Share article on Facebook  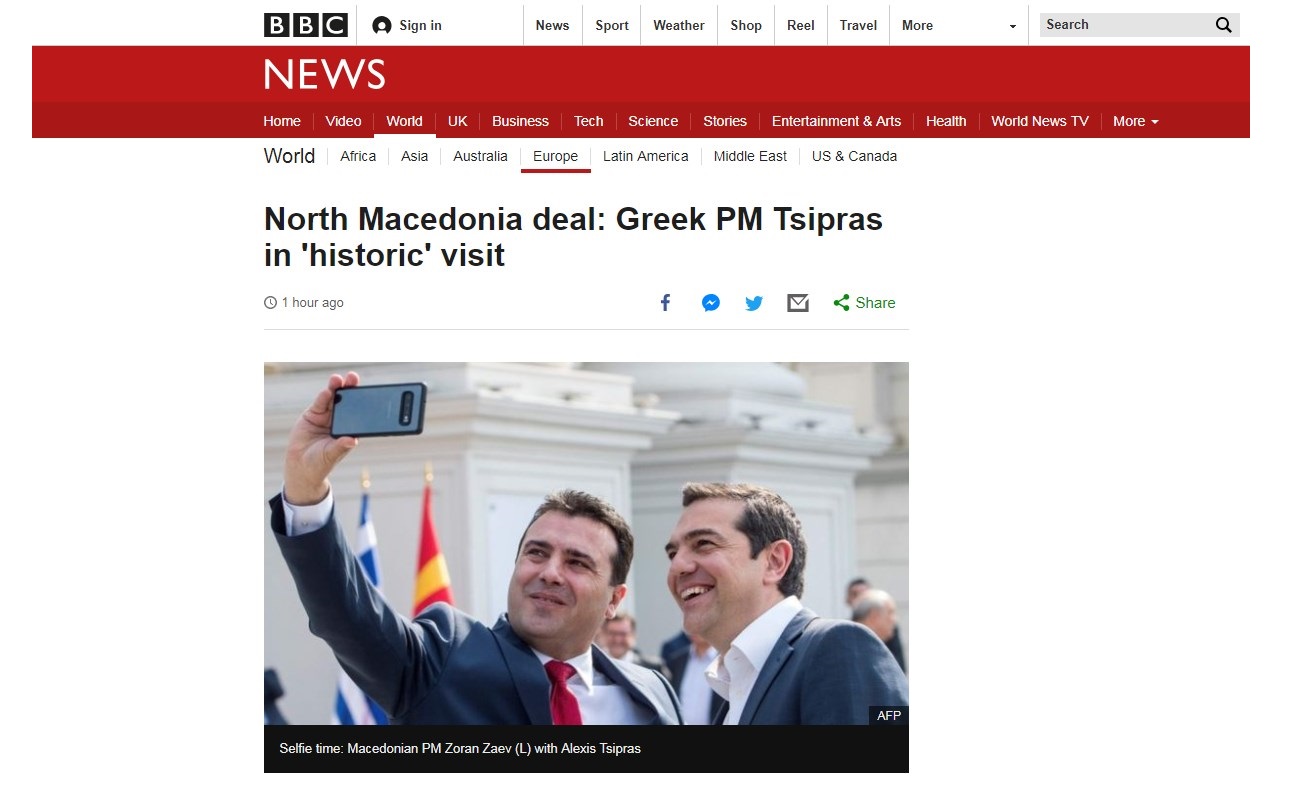click(x=665, y=303)
